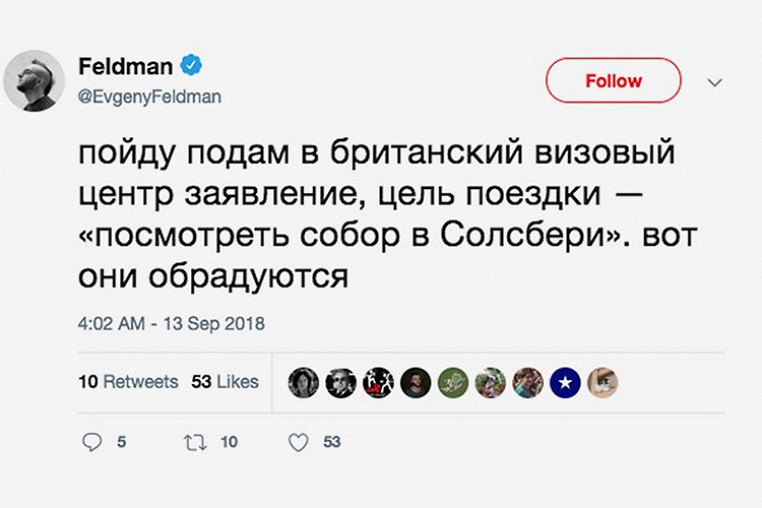This screenshot has height=508, width=762.
Task: Click the Russian tweet text body
Action: coord(380,214)
